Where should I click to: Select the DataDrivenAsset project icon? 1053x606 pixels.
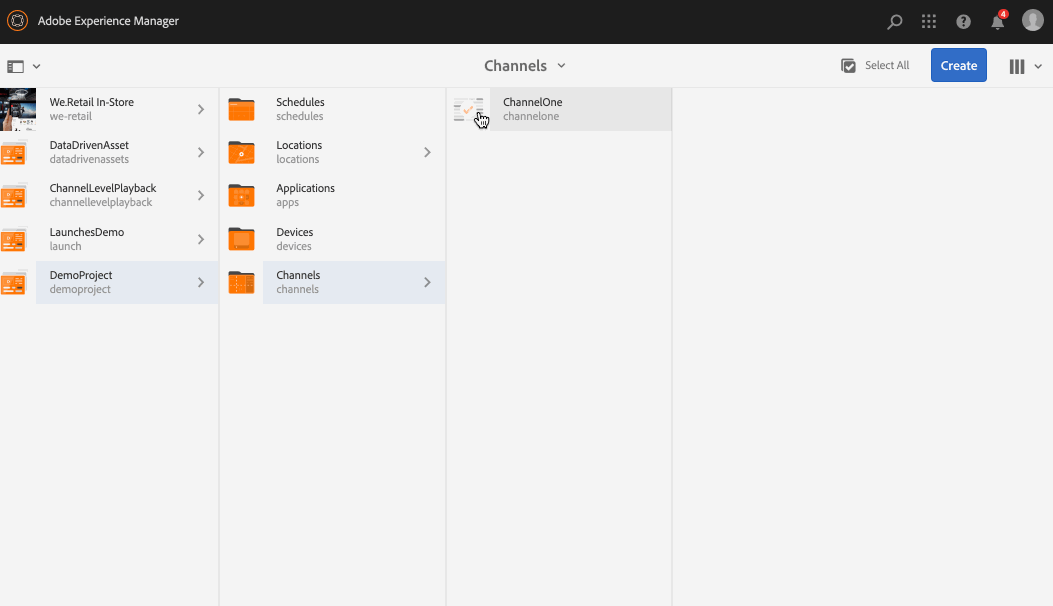tap(13, 153)
